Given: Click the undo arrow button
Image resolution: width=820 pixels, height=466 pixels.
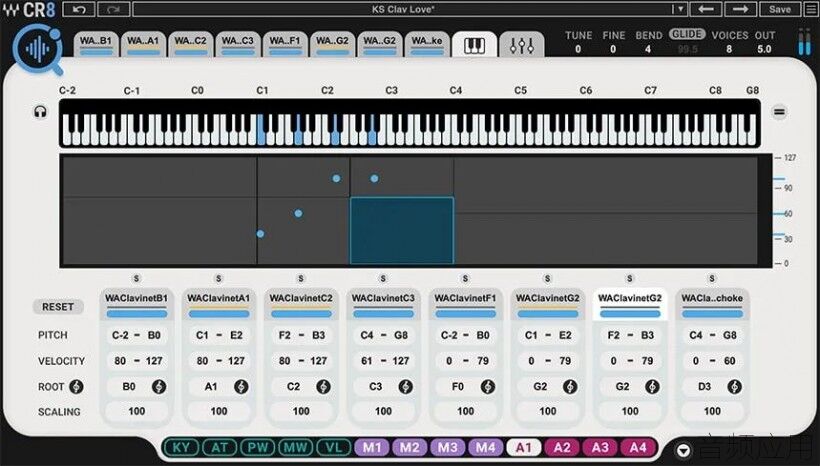Looking at the screenshot, I should coord(79,9).
